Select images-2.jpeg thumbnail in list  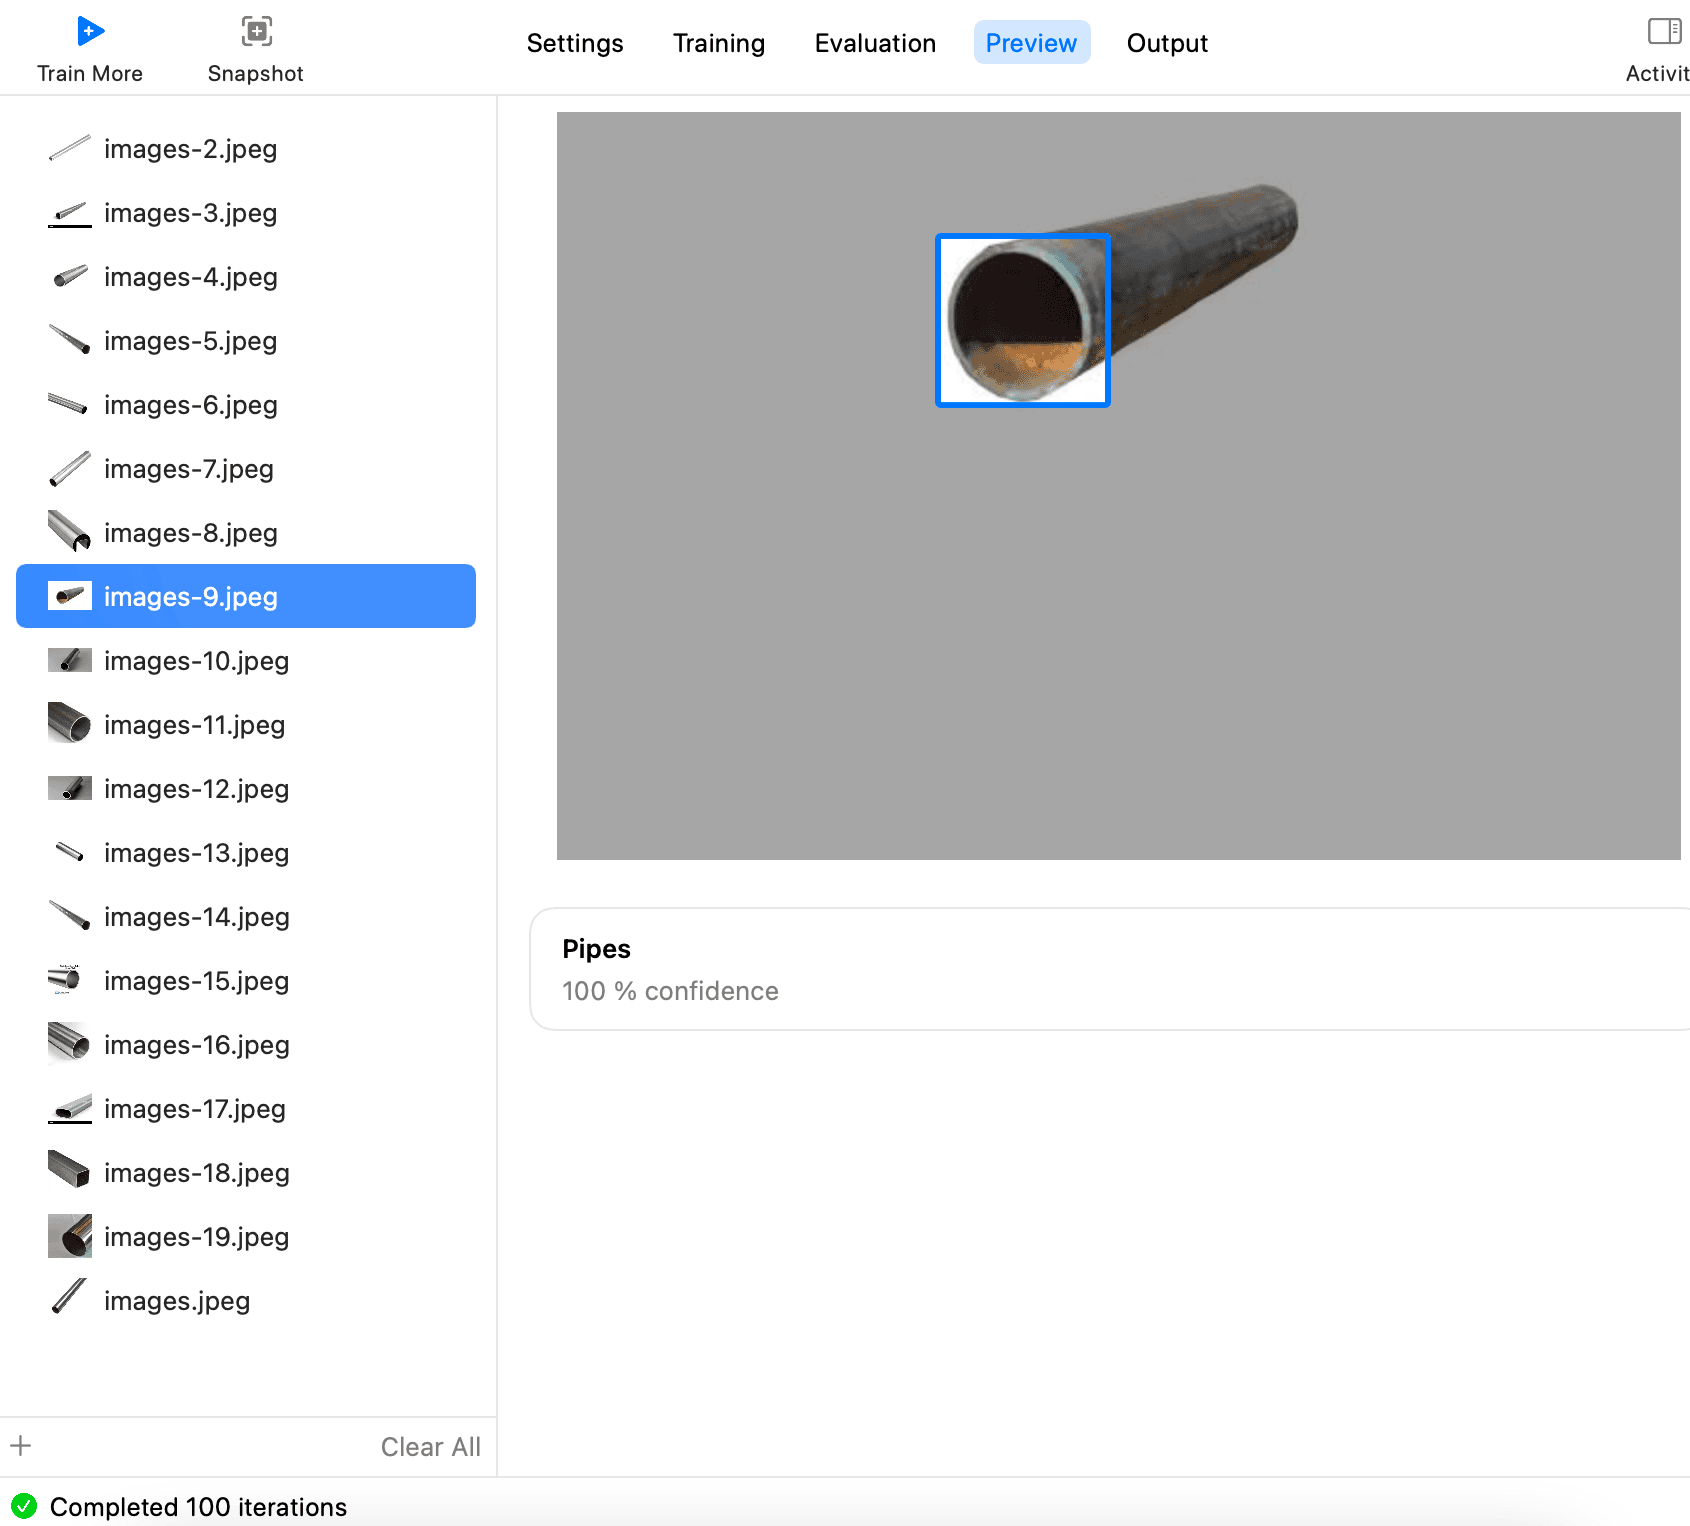pos(70,149)
